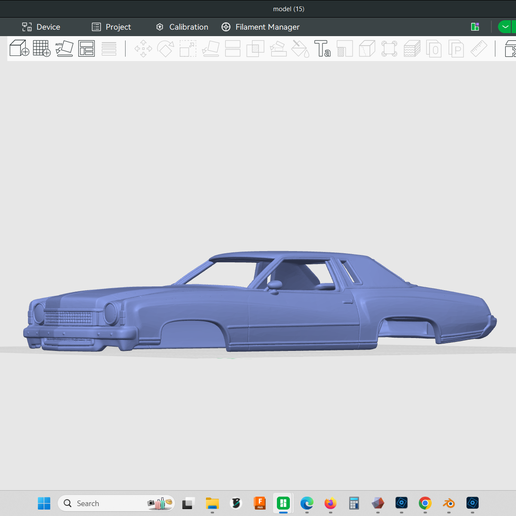Image resolution: width=516 pixels, height=516 pixels.
Task: Select the Color painting bucket tool
Action: click(x=300, y=49)
